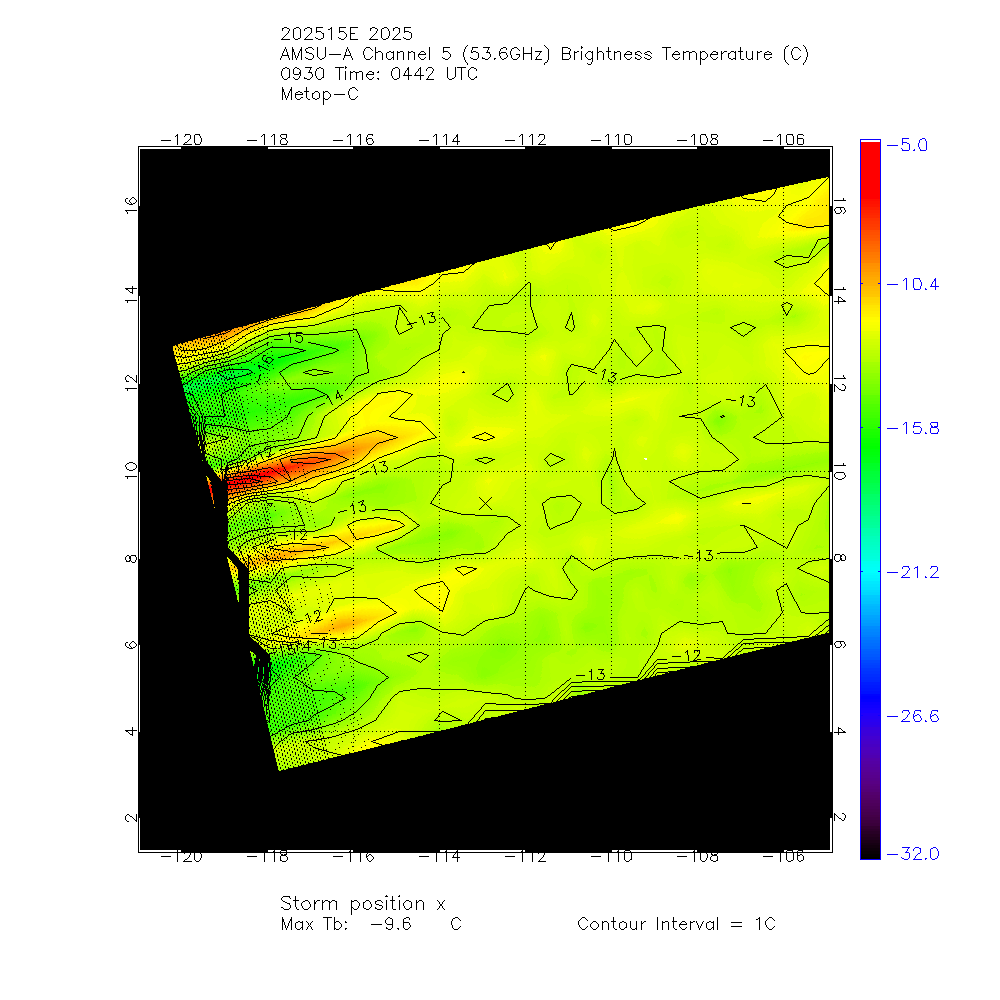Click the -110 longitude label on top axis
This screenshot has width=1000, height=1000.
pyautogui.click(x=612, y=140)
